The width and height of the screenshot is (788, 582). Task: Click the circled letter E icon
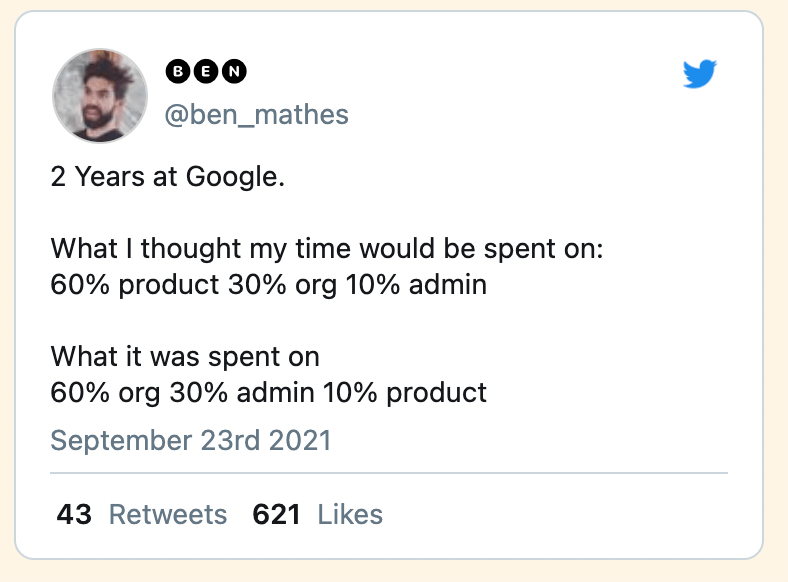click(206, 72)
